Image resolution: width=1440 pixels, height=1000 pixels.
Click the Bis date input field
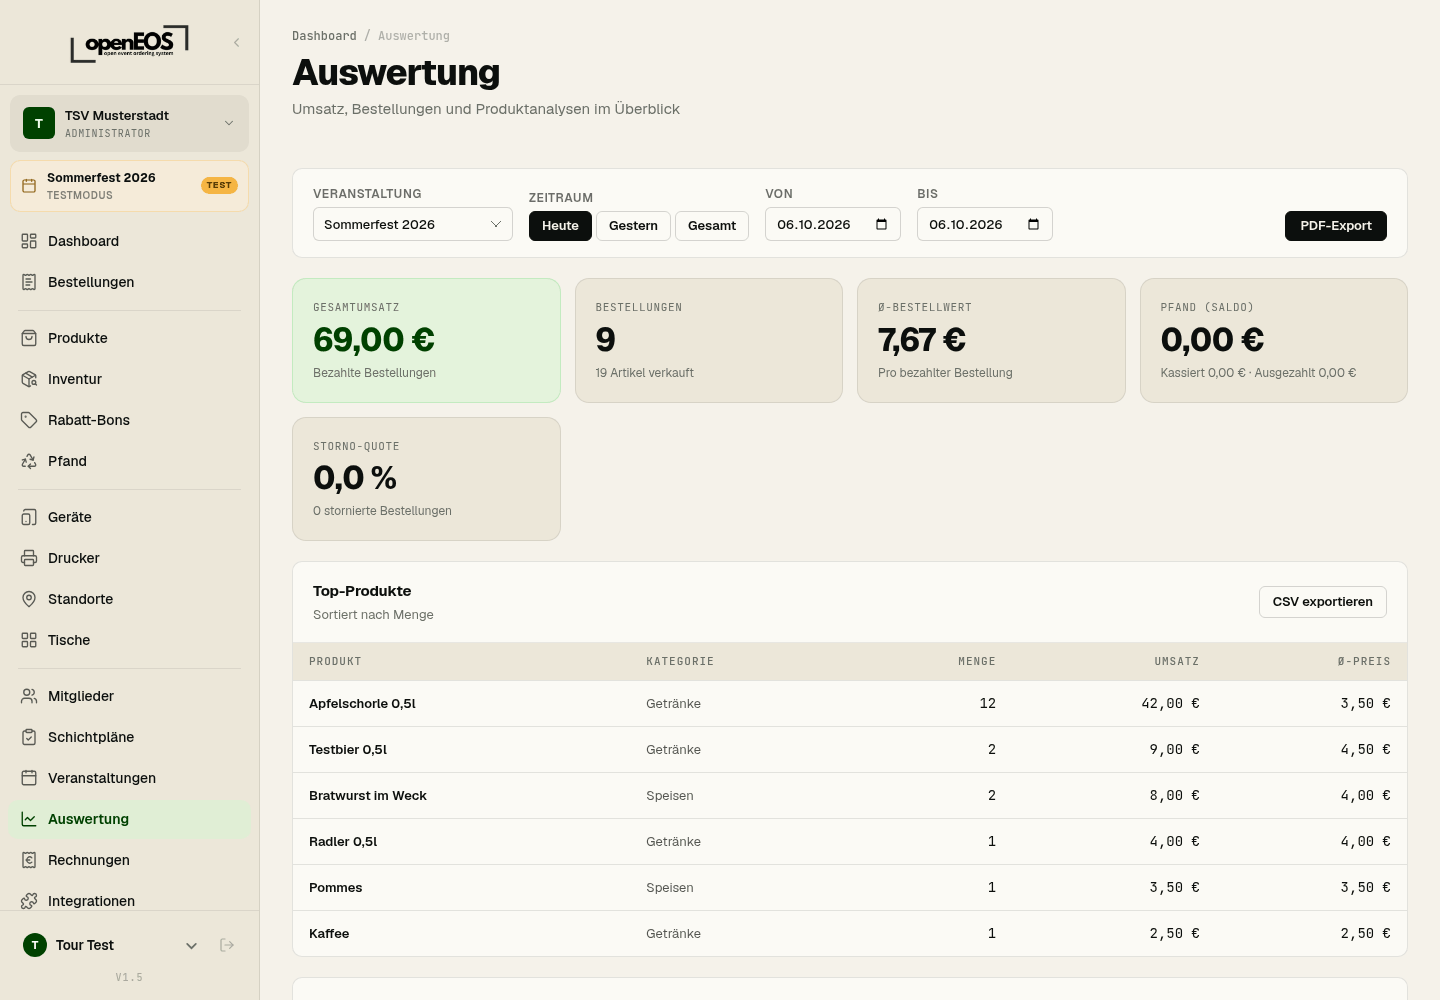click(x=985, y=224)
